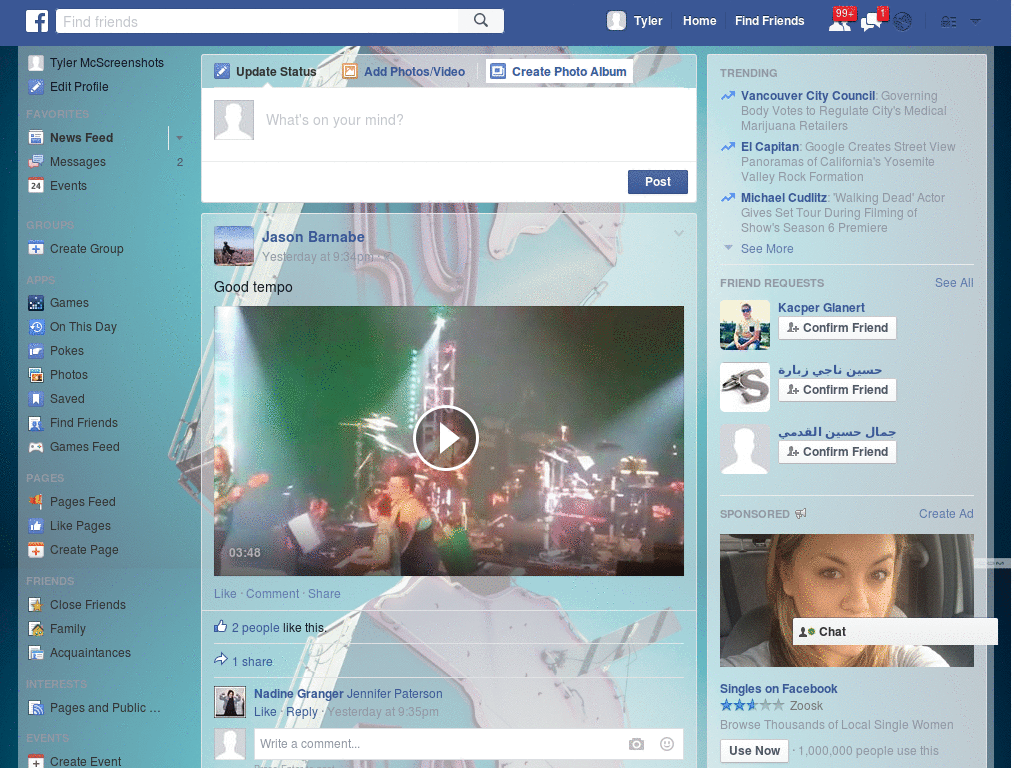This screenshot has width=1024, height=768.
Task: Open Kacper Glanert profile thumbnail
Action: point(744,325)
